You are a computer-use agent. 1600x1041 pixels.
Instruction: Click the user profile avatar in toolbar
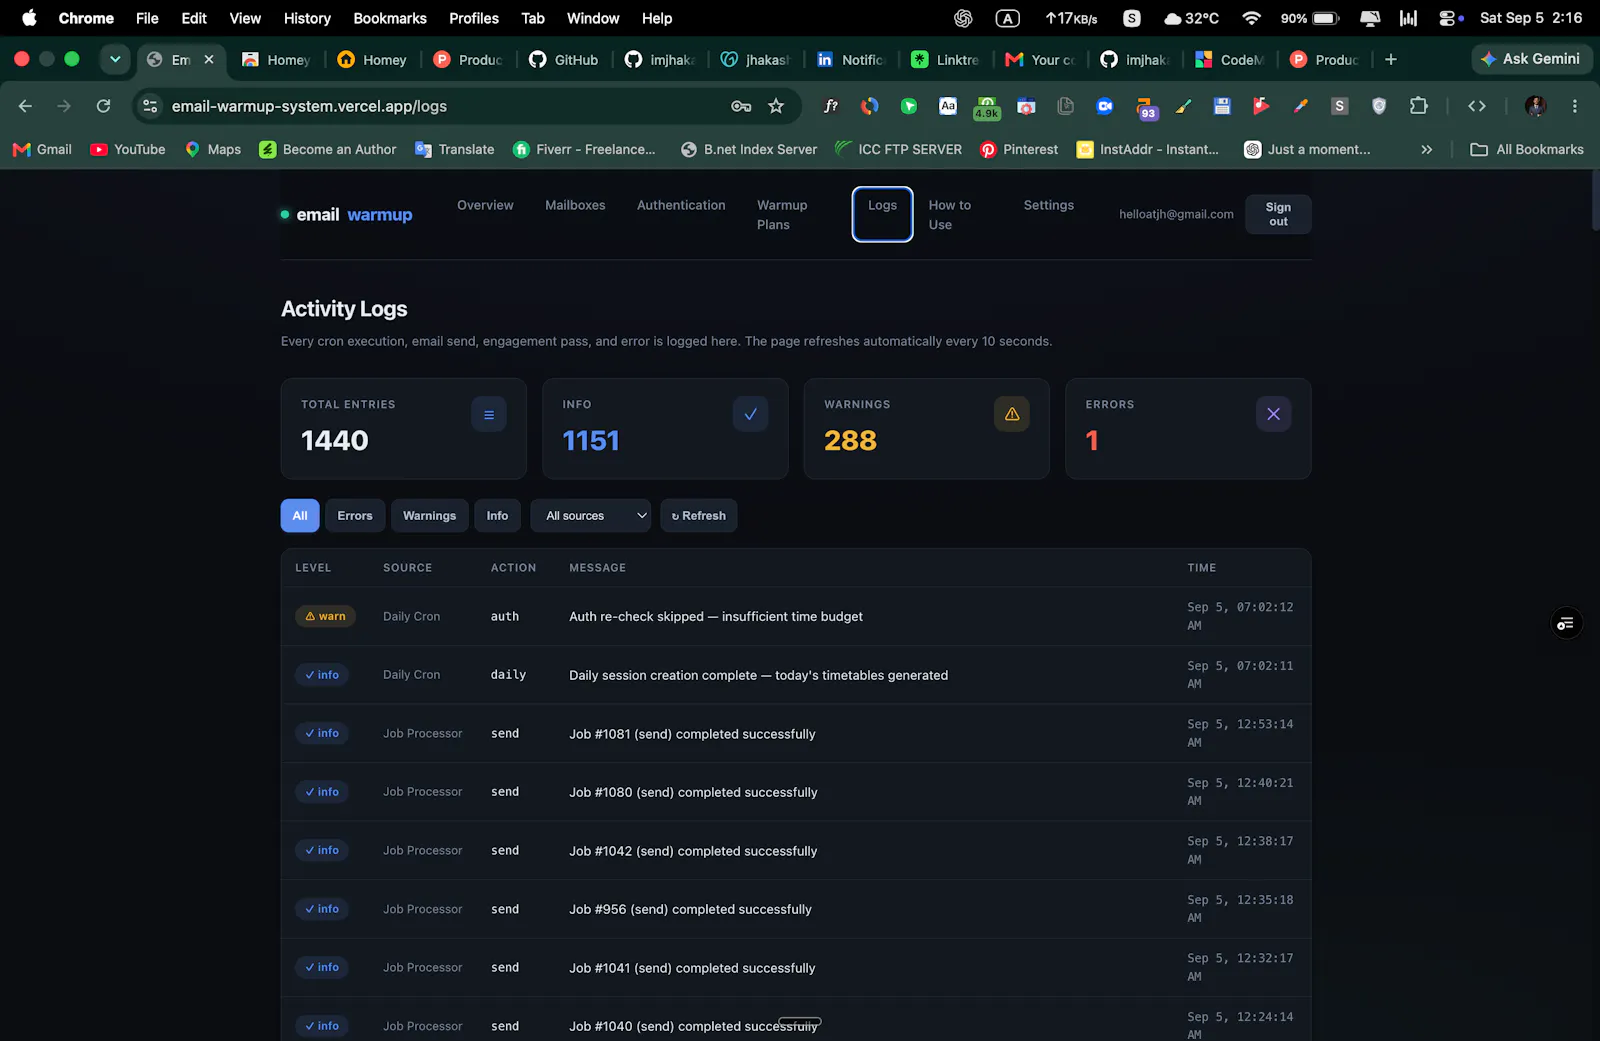pos(1536,106)
